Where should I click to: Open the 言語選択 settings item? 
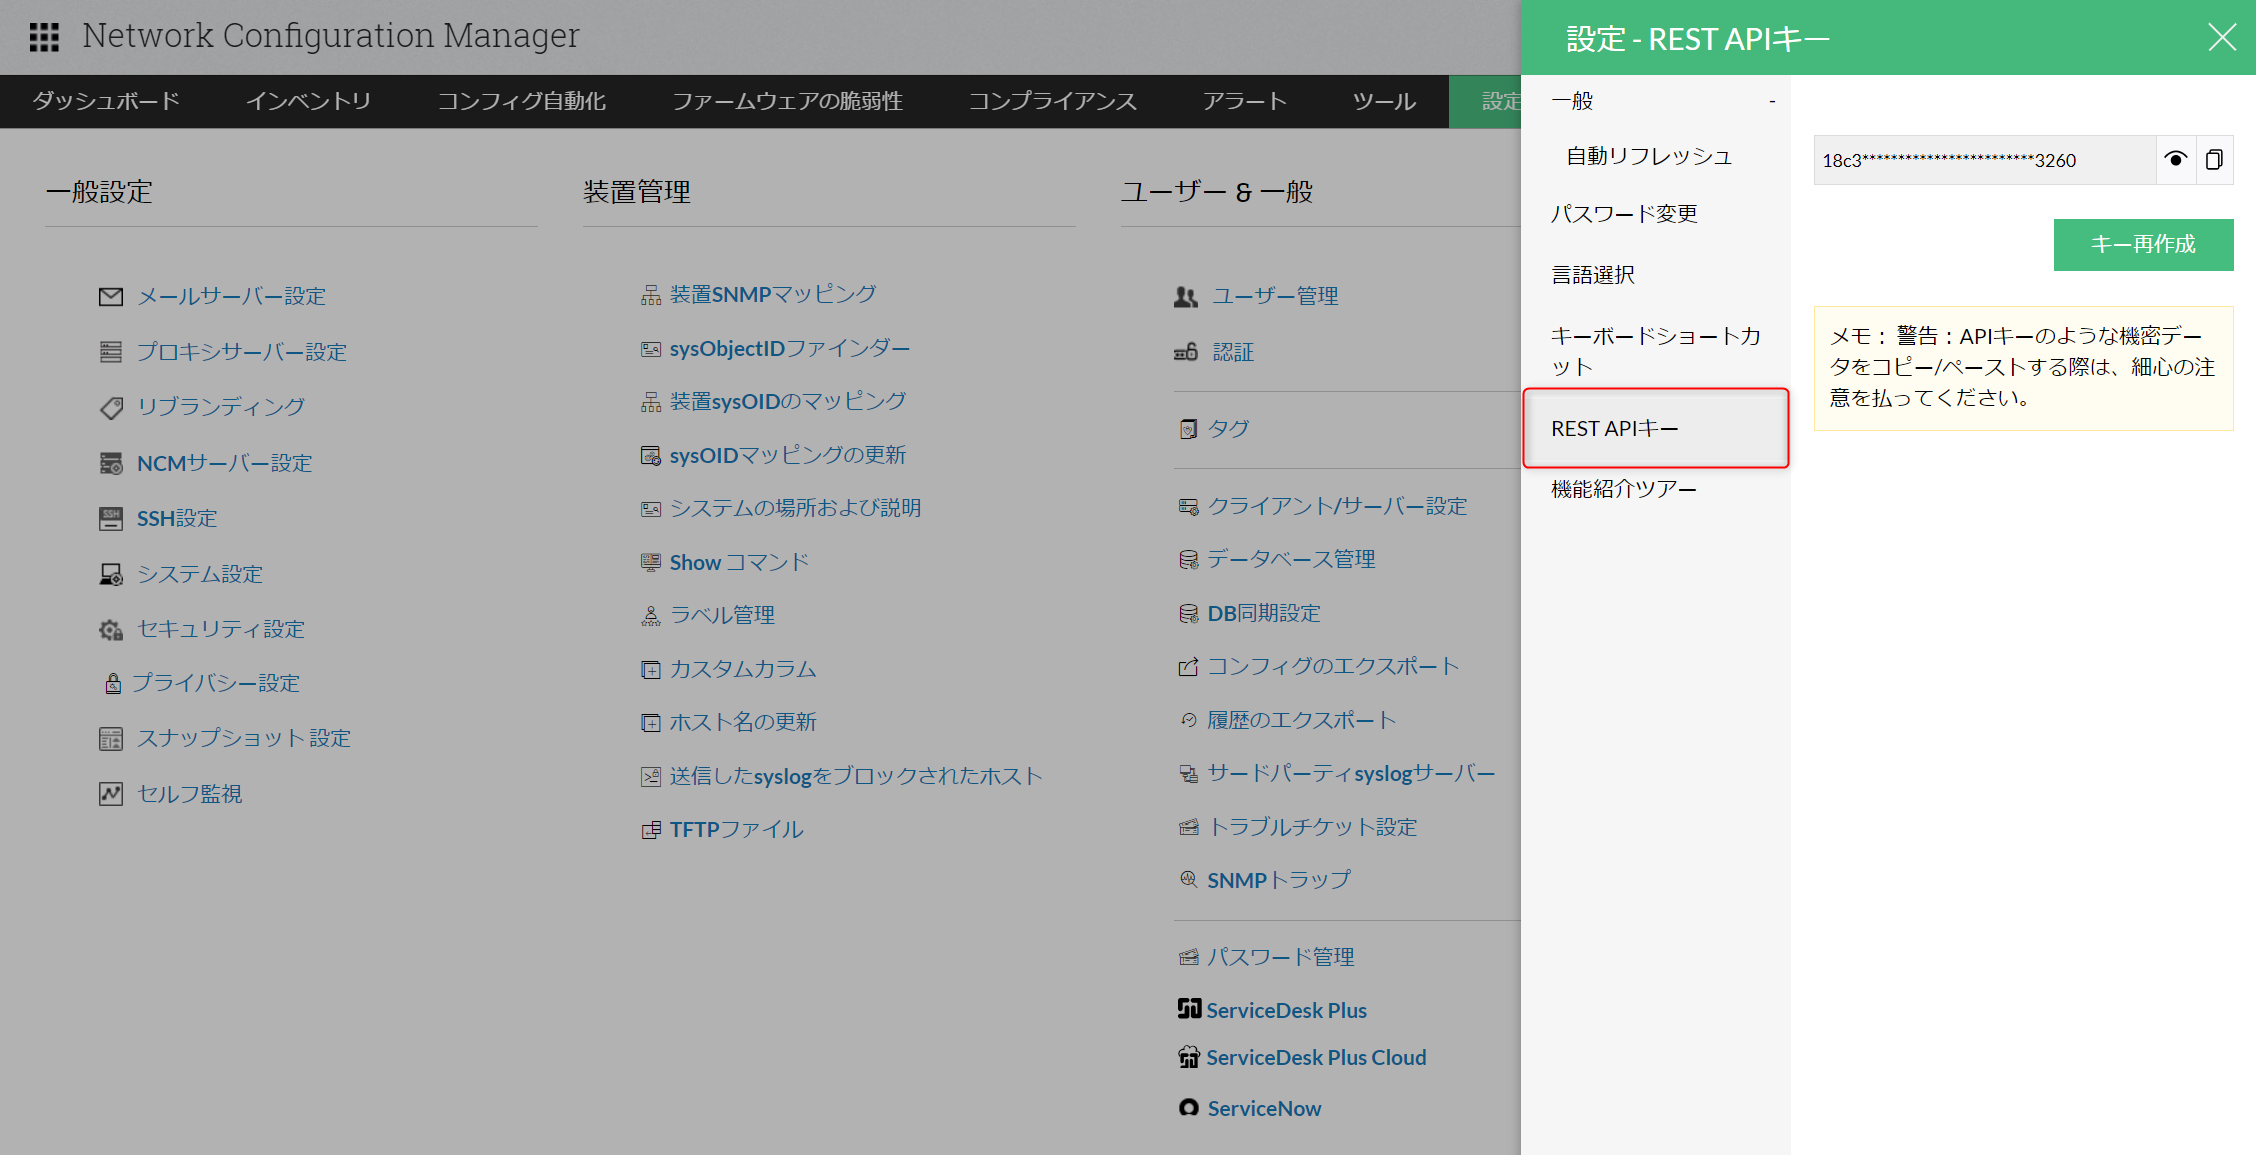click(1593, 275)
